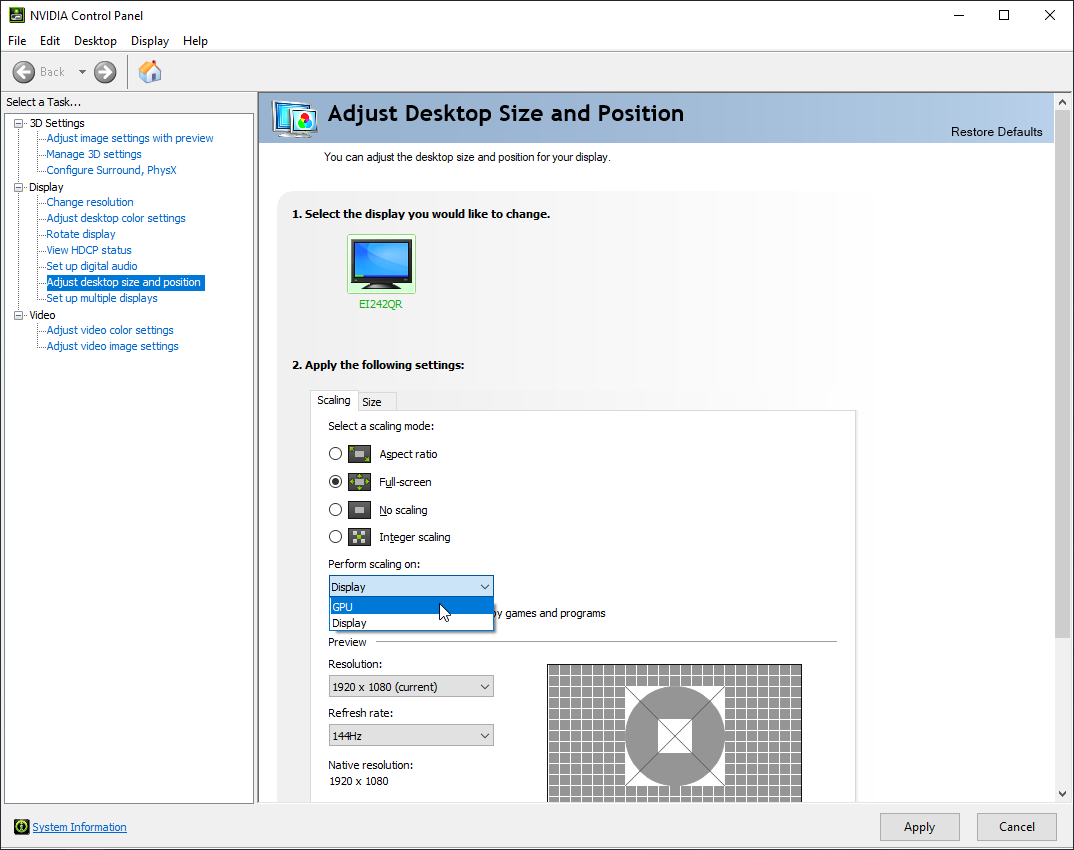Click the No scaling icon
This screenshot has width=1074, height=850.
[360, 510]
